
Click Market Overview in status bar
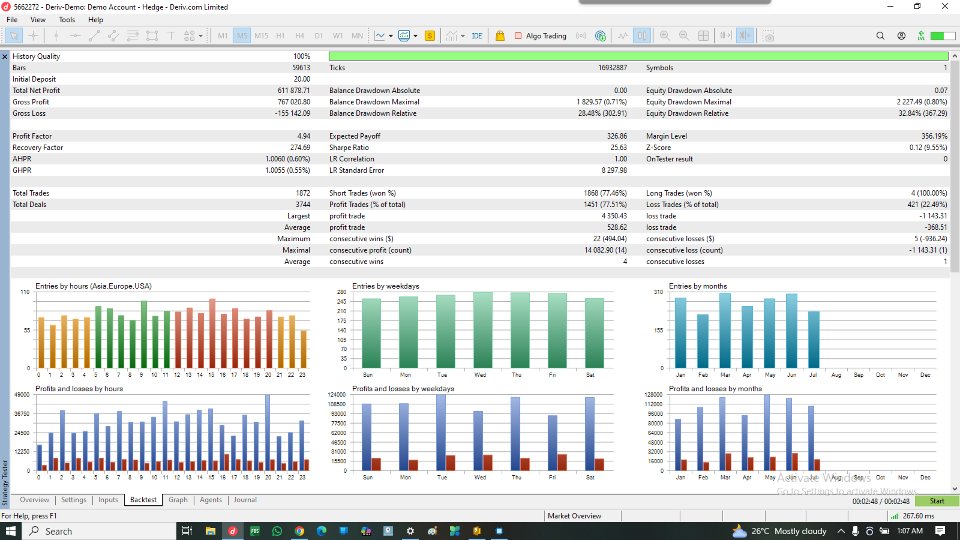tap(574, 516)
